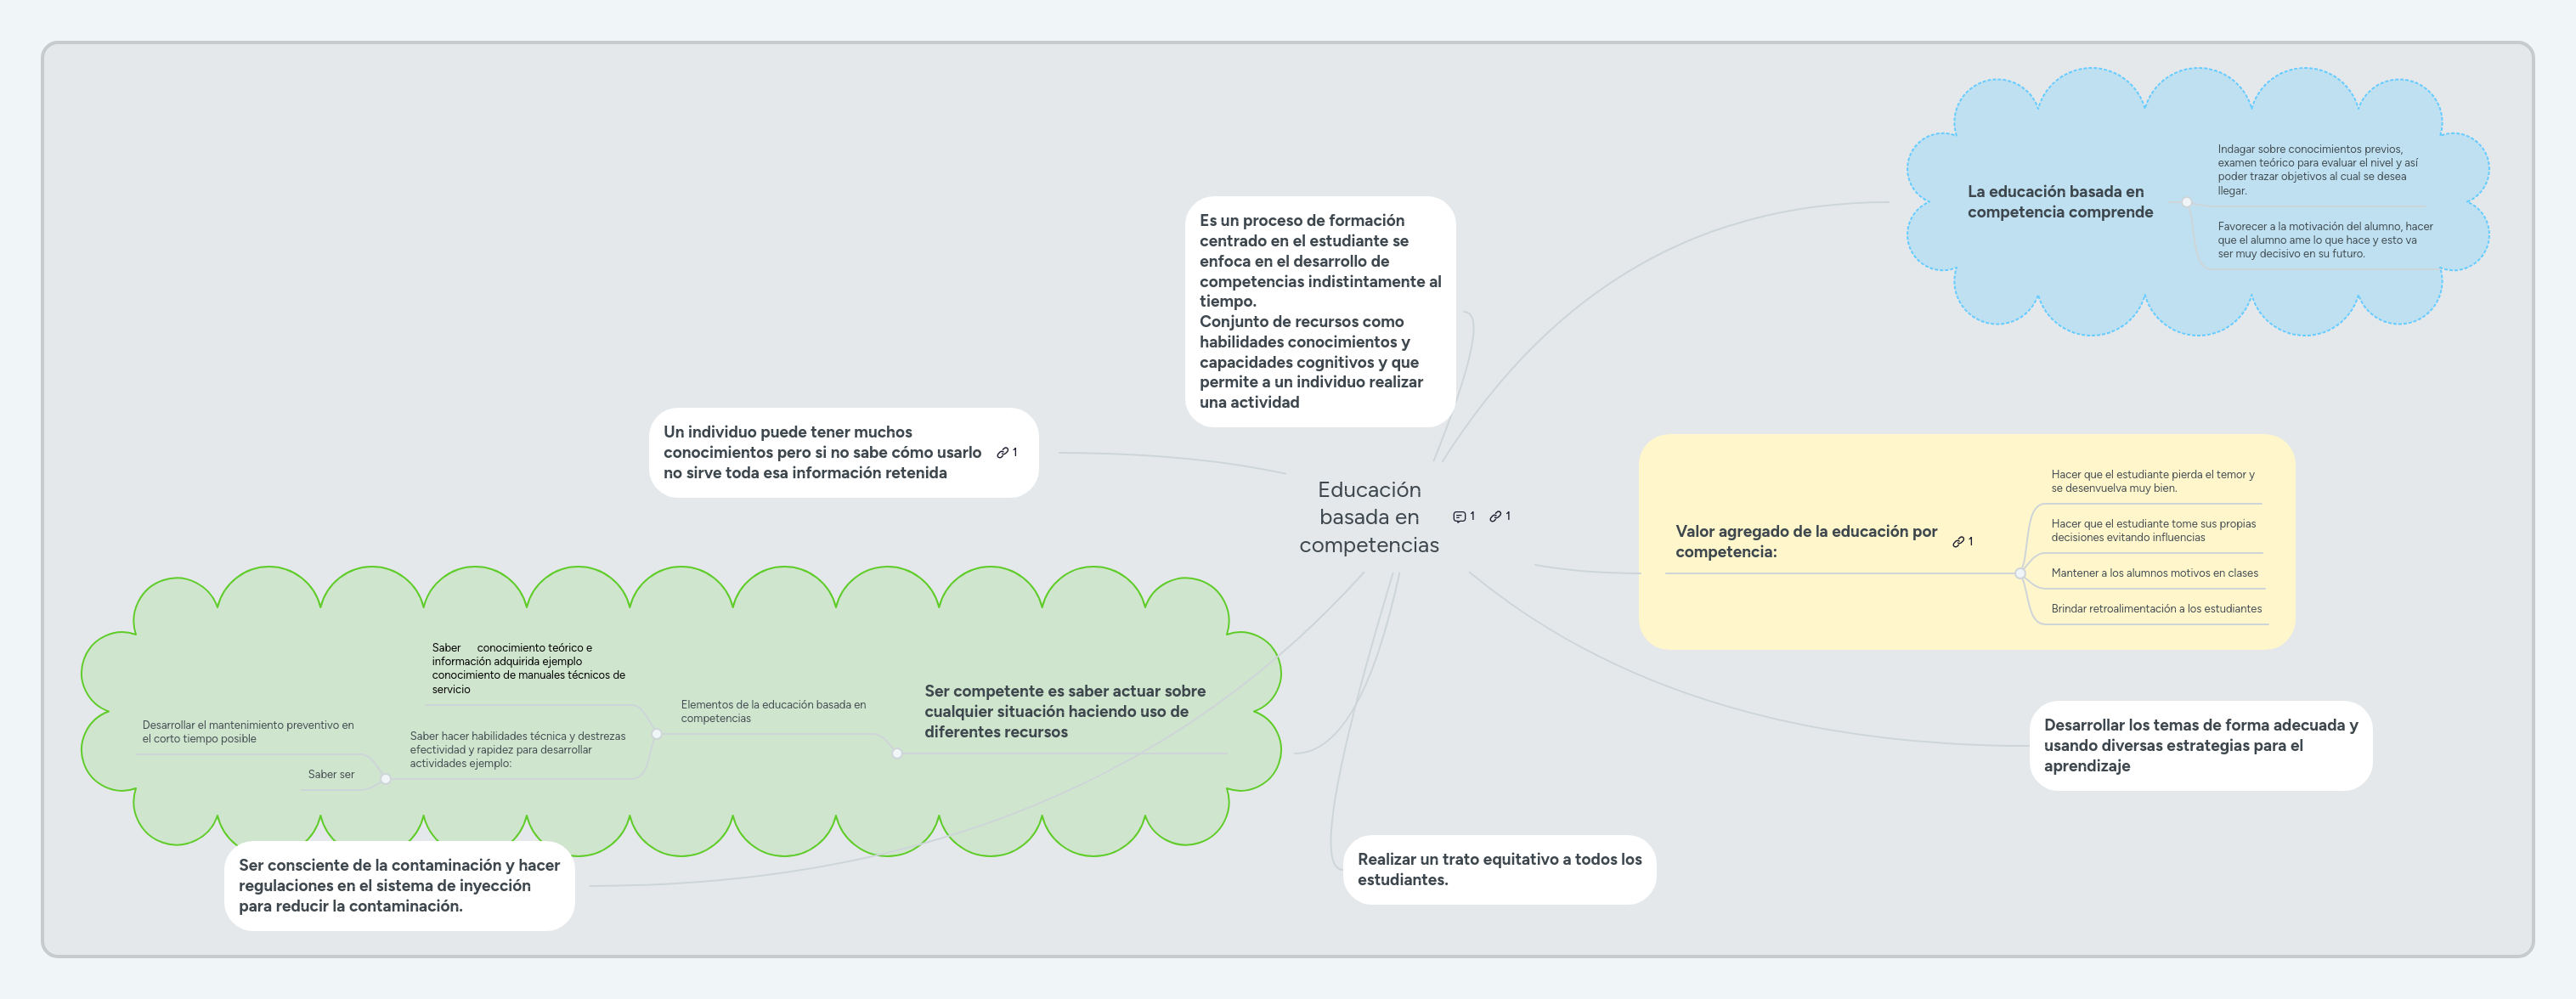Collapse the 'Ser competente' branch handle
This screenshot has width=2576, height=999.
[897, 754]
